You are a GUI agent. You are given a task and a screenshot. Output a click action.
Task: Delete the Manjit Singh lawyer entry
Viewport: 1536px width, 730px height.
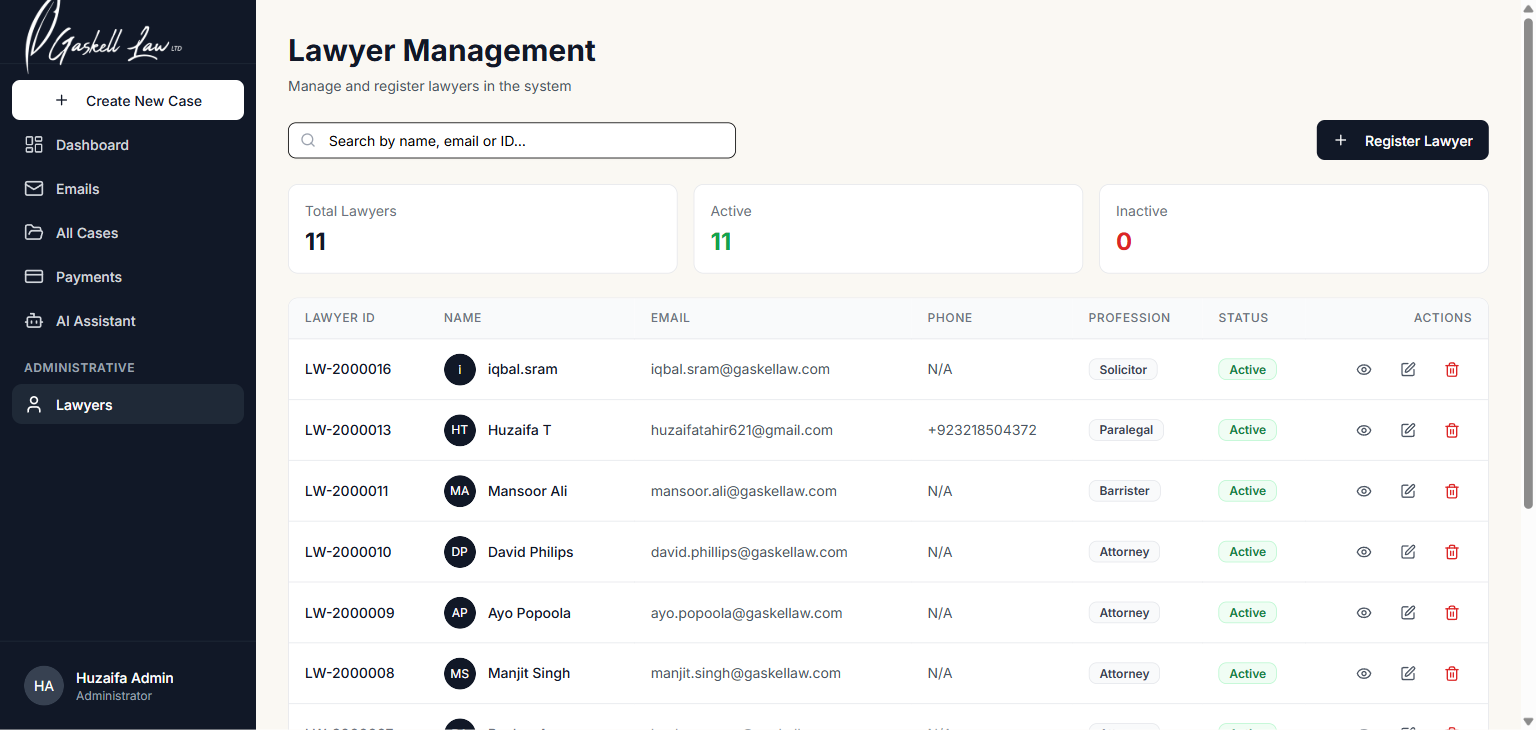1452,674
